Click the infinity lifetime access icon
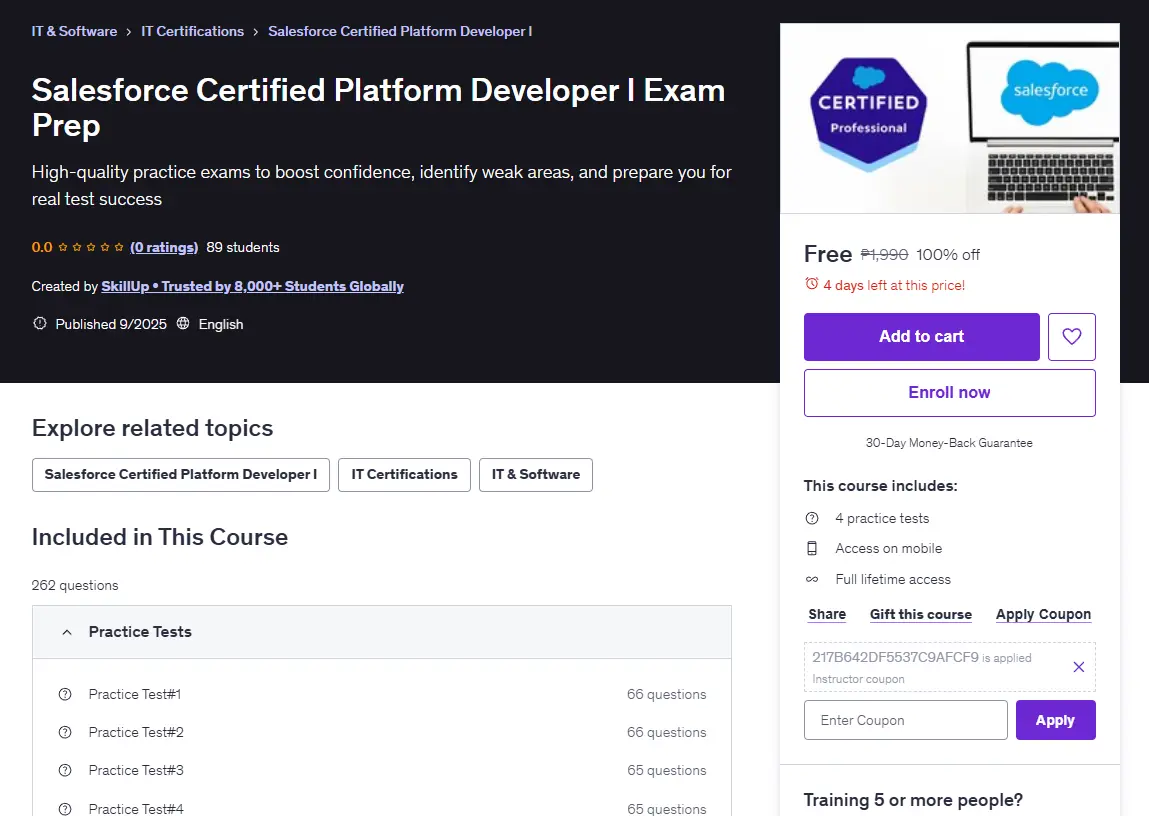The width and height of the screenshot is (1149, 816). point(812,579)
